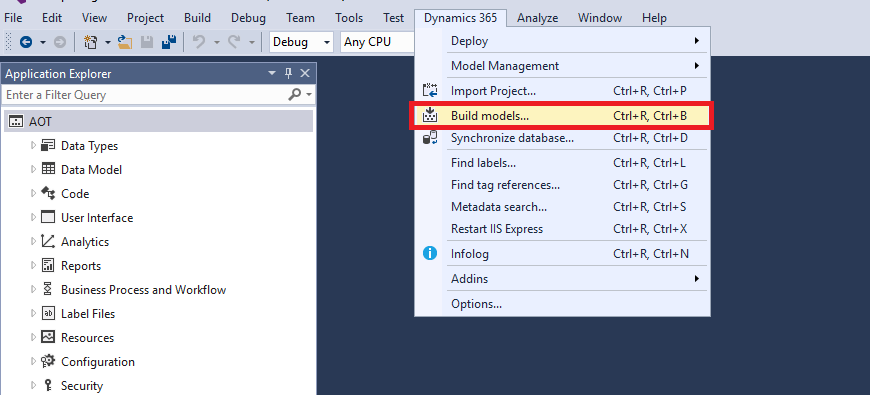870x395 pixels.
Task: Open the Build menu
Action: point(197,18)
